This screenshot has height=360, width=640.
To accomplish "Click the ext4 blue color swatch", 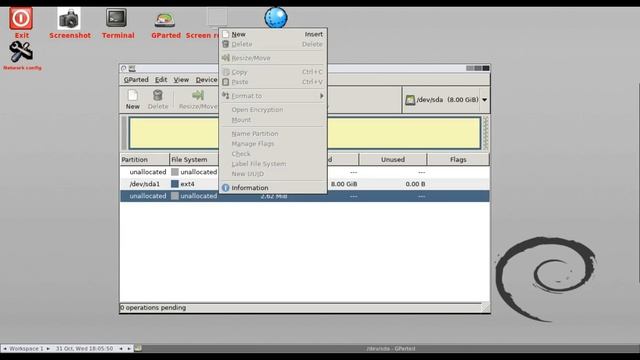I will pyautogui.click(x=175, y=184).
